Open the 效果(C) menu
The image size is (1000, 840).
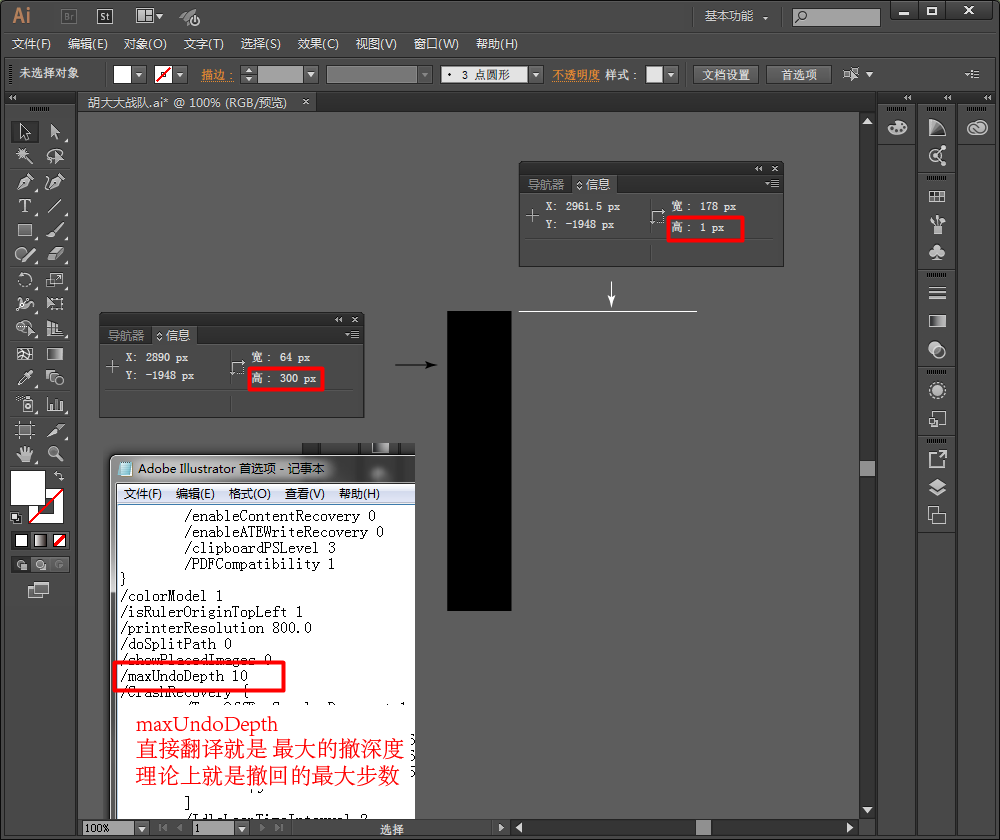[318, 44]
